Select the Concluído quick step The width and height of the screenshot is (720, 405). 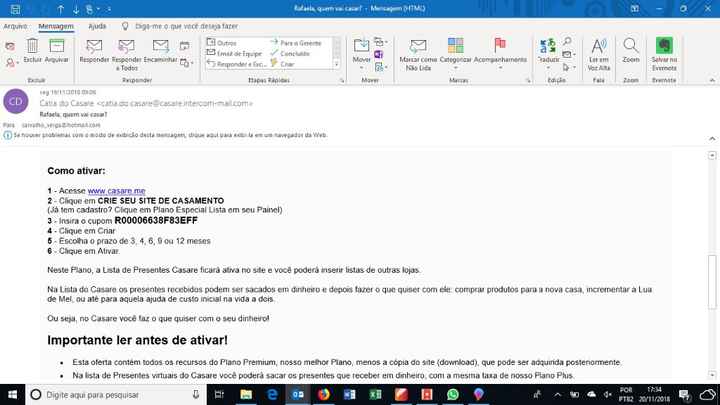click(290, 53)
